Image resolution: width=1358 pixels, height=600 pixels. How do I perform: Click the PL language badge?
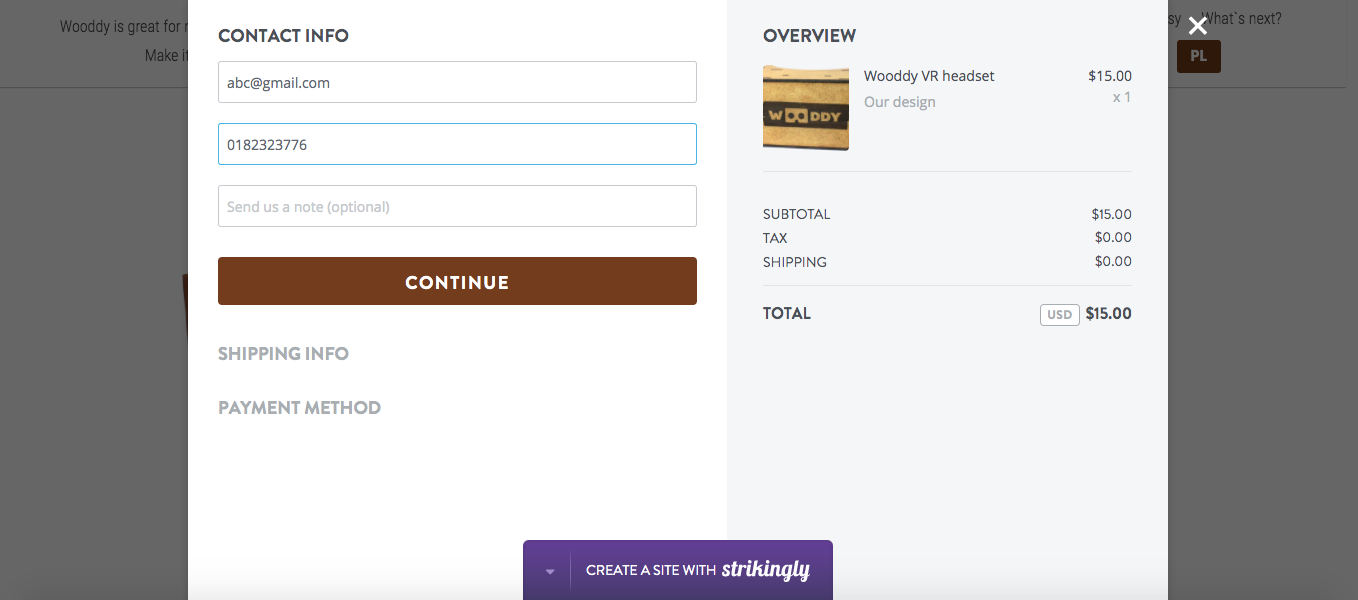click(x=1197, y=56)
